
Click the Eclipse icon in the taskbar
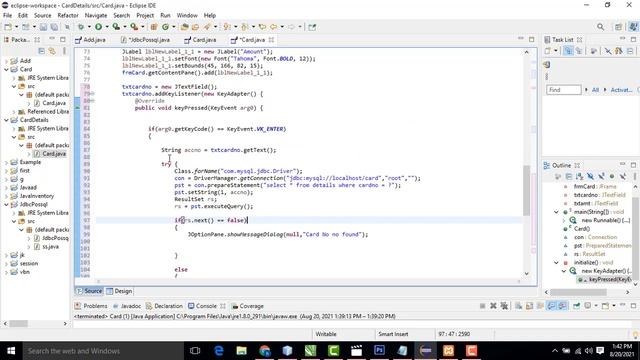425,350
